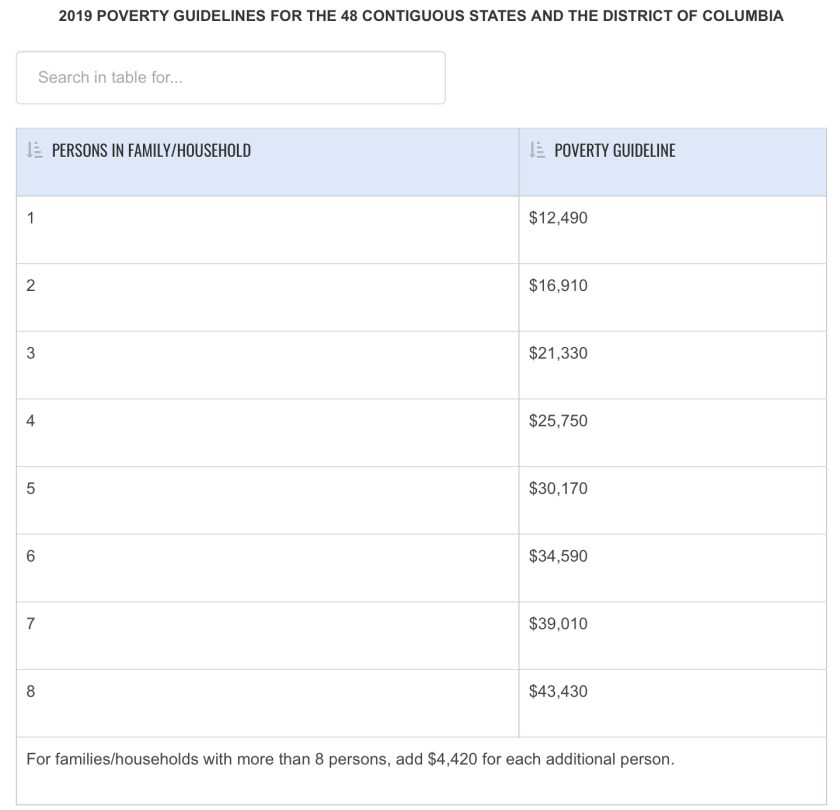Click the 2019 Poverty Guidelines table title
This screenshot has width=840, height=810.
coord(420,17)
